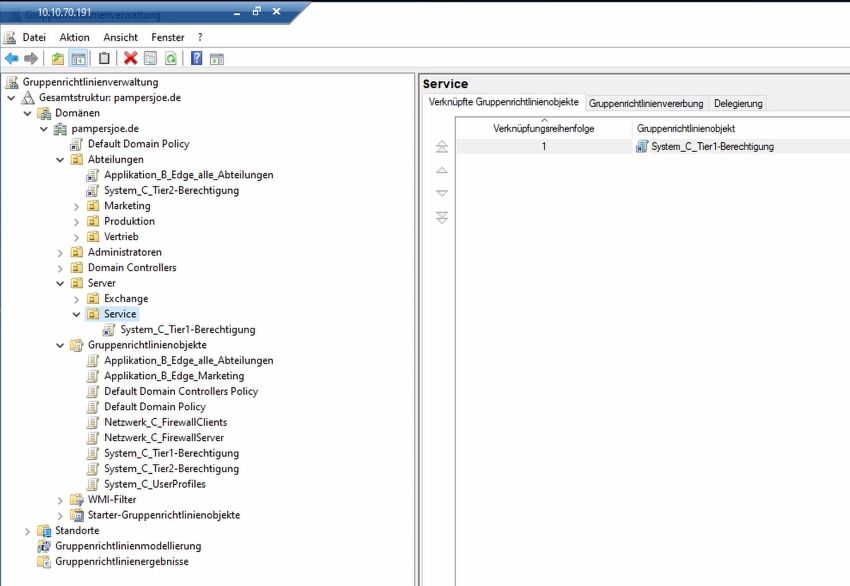The height and width of the screenshot is (586, 850).
Task: Click the link order cell showing 1
Action: (x=544, y=146)
